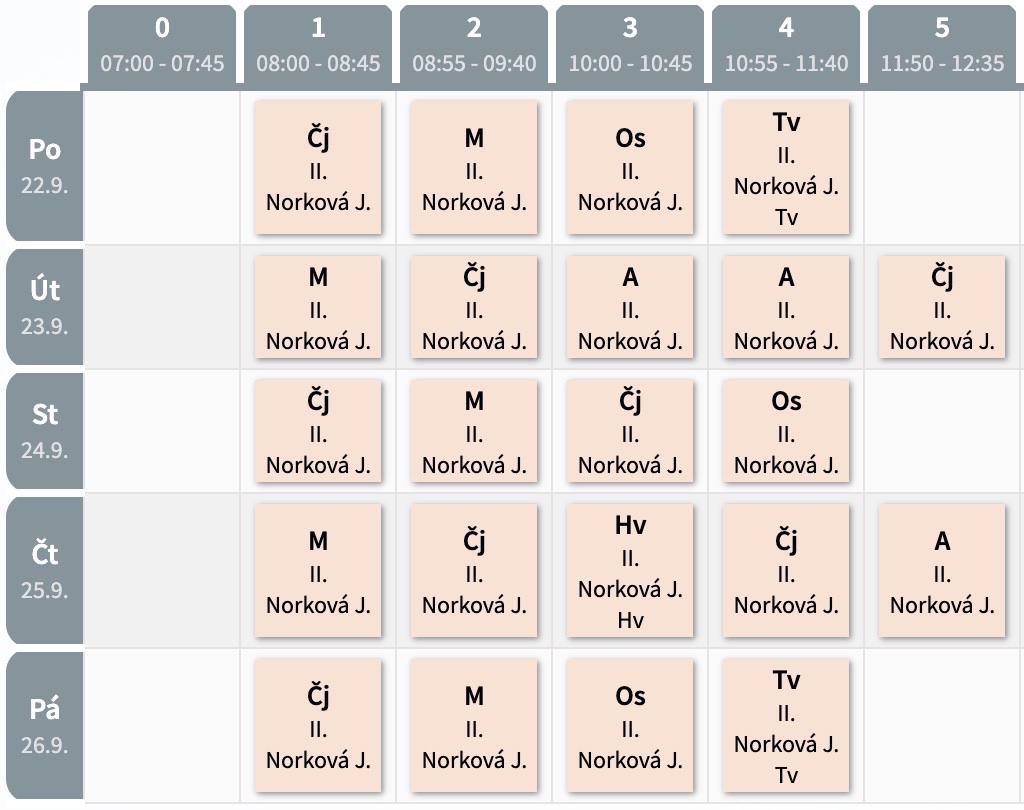Select period 1 header 08:00 - 08:45

click(318, 44)
